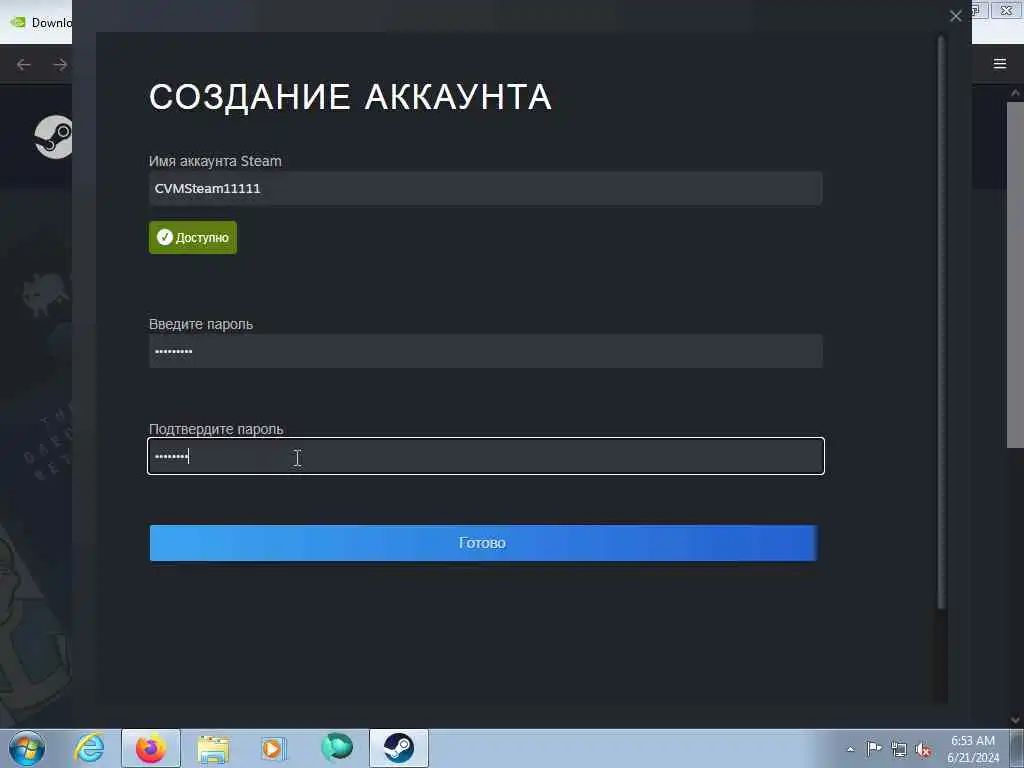The image size is (1024, 768).
Task: Click the Show desktop strip
Action: click(1017, 748)
